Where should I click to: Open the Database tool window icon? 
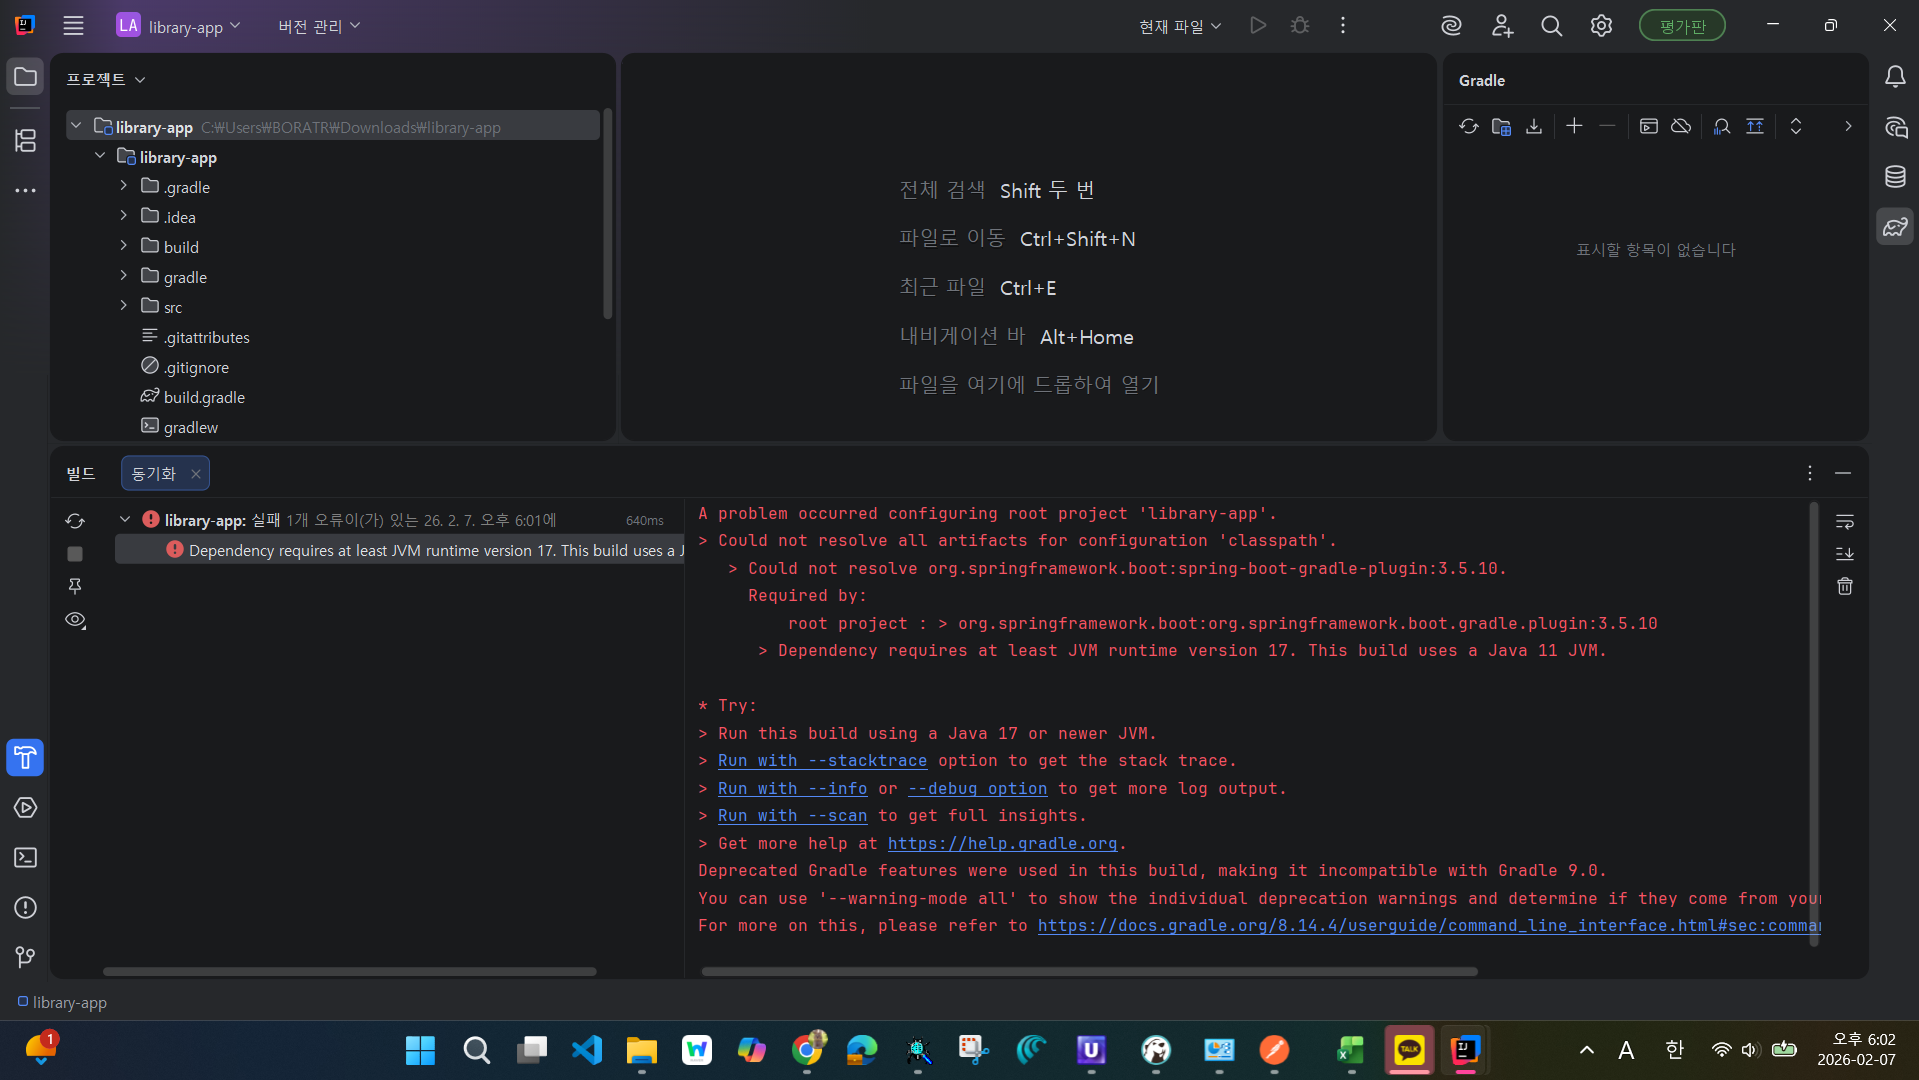tap(1895, 177)
